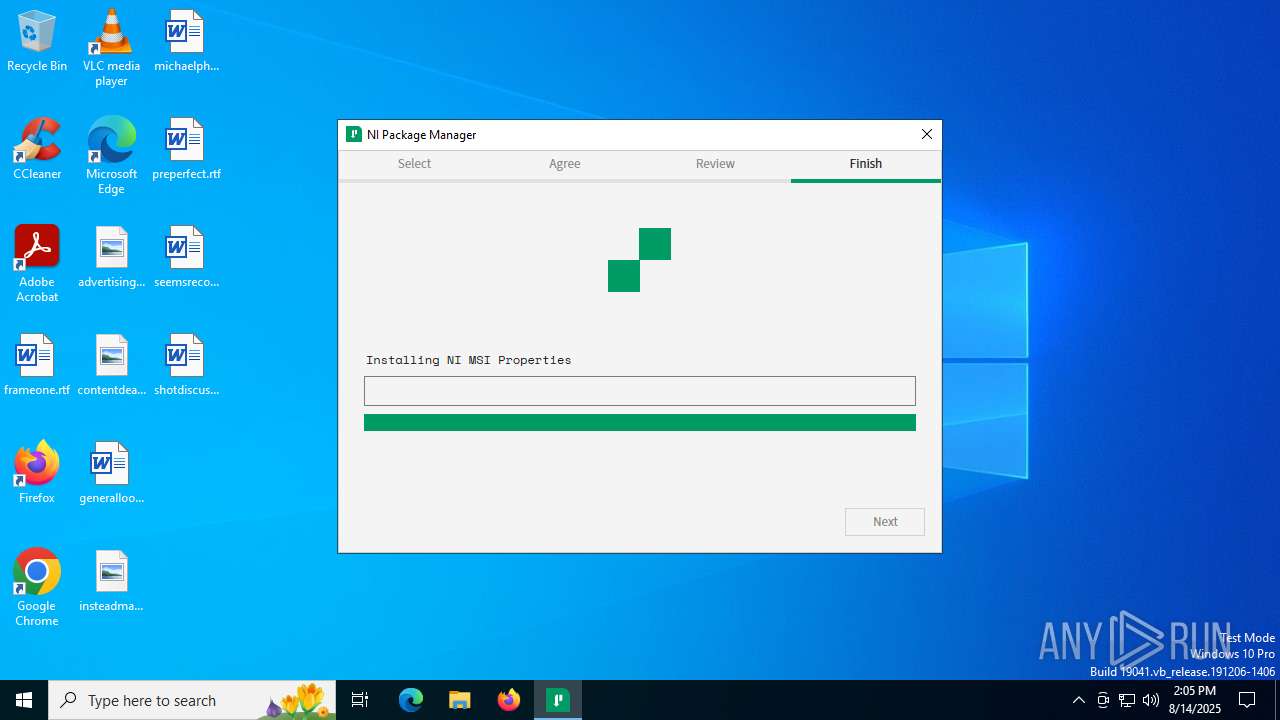Open Microsoft Edge desktop shortcut
Image resolution: width=1280 pixels, height=720 pixels.
point(111,156)
